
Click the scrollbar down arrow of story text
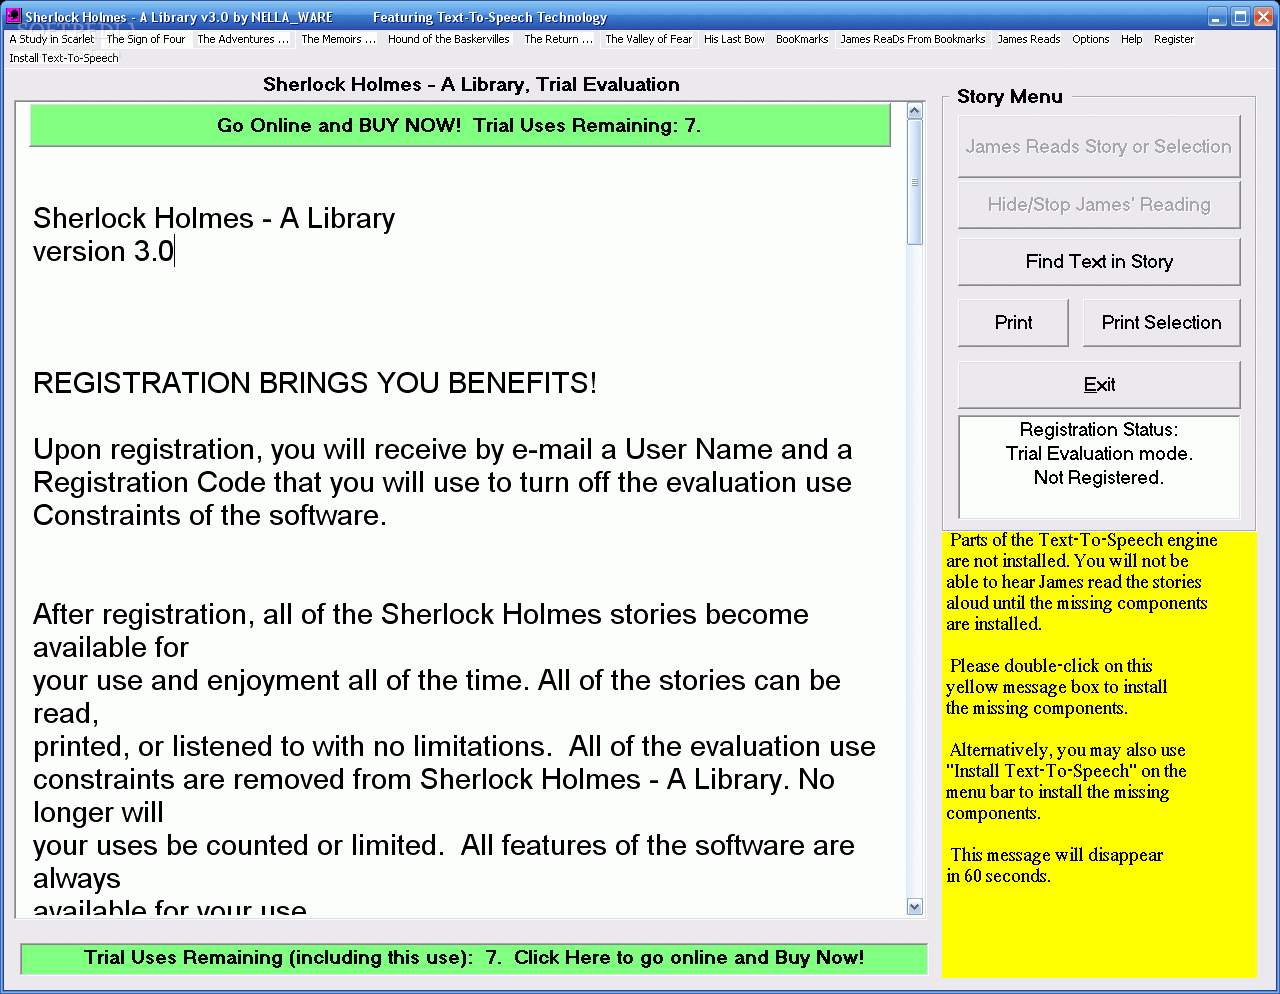coord(915,906)
